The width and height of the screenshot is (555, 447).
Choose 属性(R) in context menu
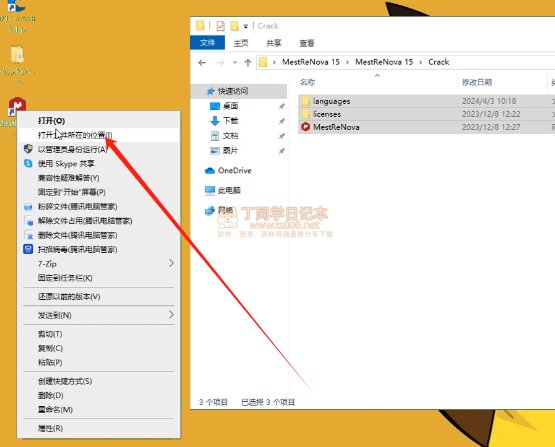99,428
